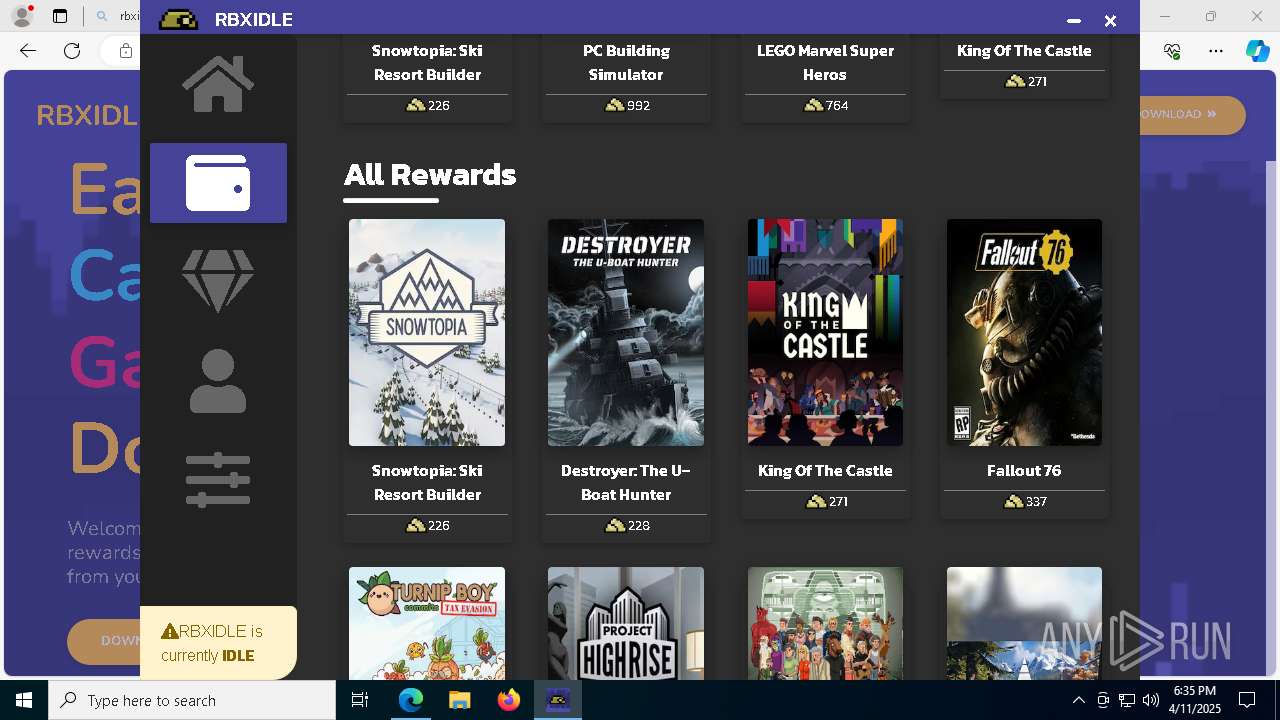This screenshot has height=720, width=1280.
Task: Open Edge browser settings and more menu
Action: pyautogui.click(x=1216, y=51)
